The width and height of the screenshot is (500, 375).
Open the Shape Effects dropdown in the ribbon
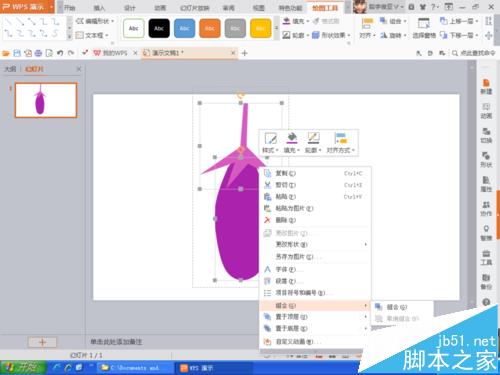(331, 35)
